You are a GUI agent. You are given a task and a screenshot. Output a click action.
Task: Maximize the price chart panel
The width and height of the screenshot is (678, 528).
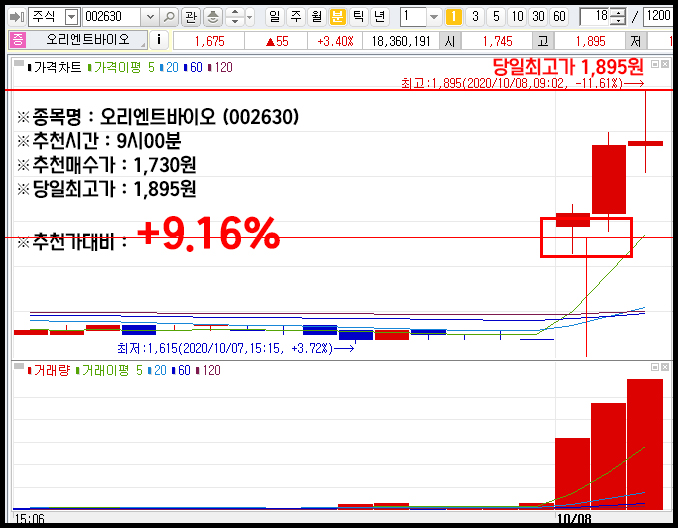coord(655,64)
